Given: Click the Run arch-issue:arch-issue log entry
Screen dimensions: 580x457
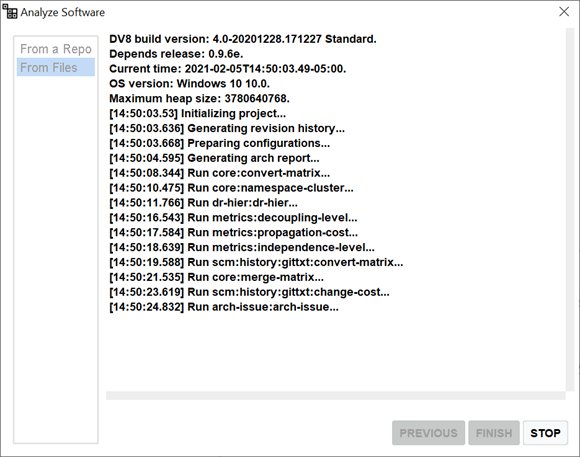Looking at the screenshot, I should tap(224, 307).
